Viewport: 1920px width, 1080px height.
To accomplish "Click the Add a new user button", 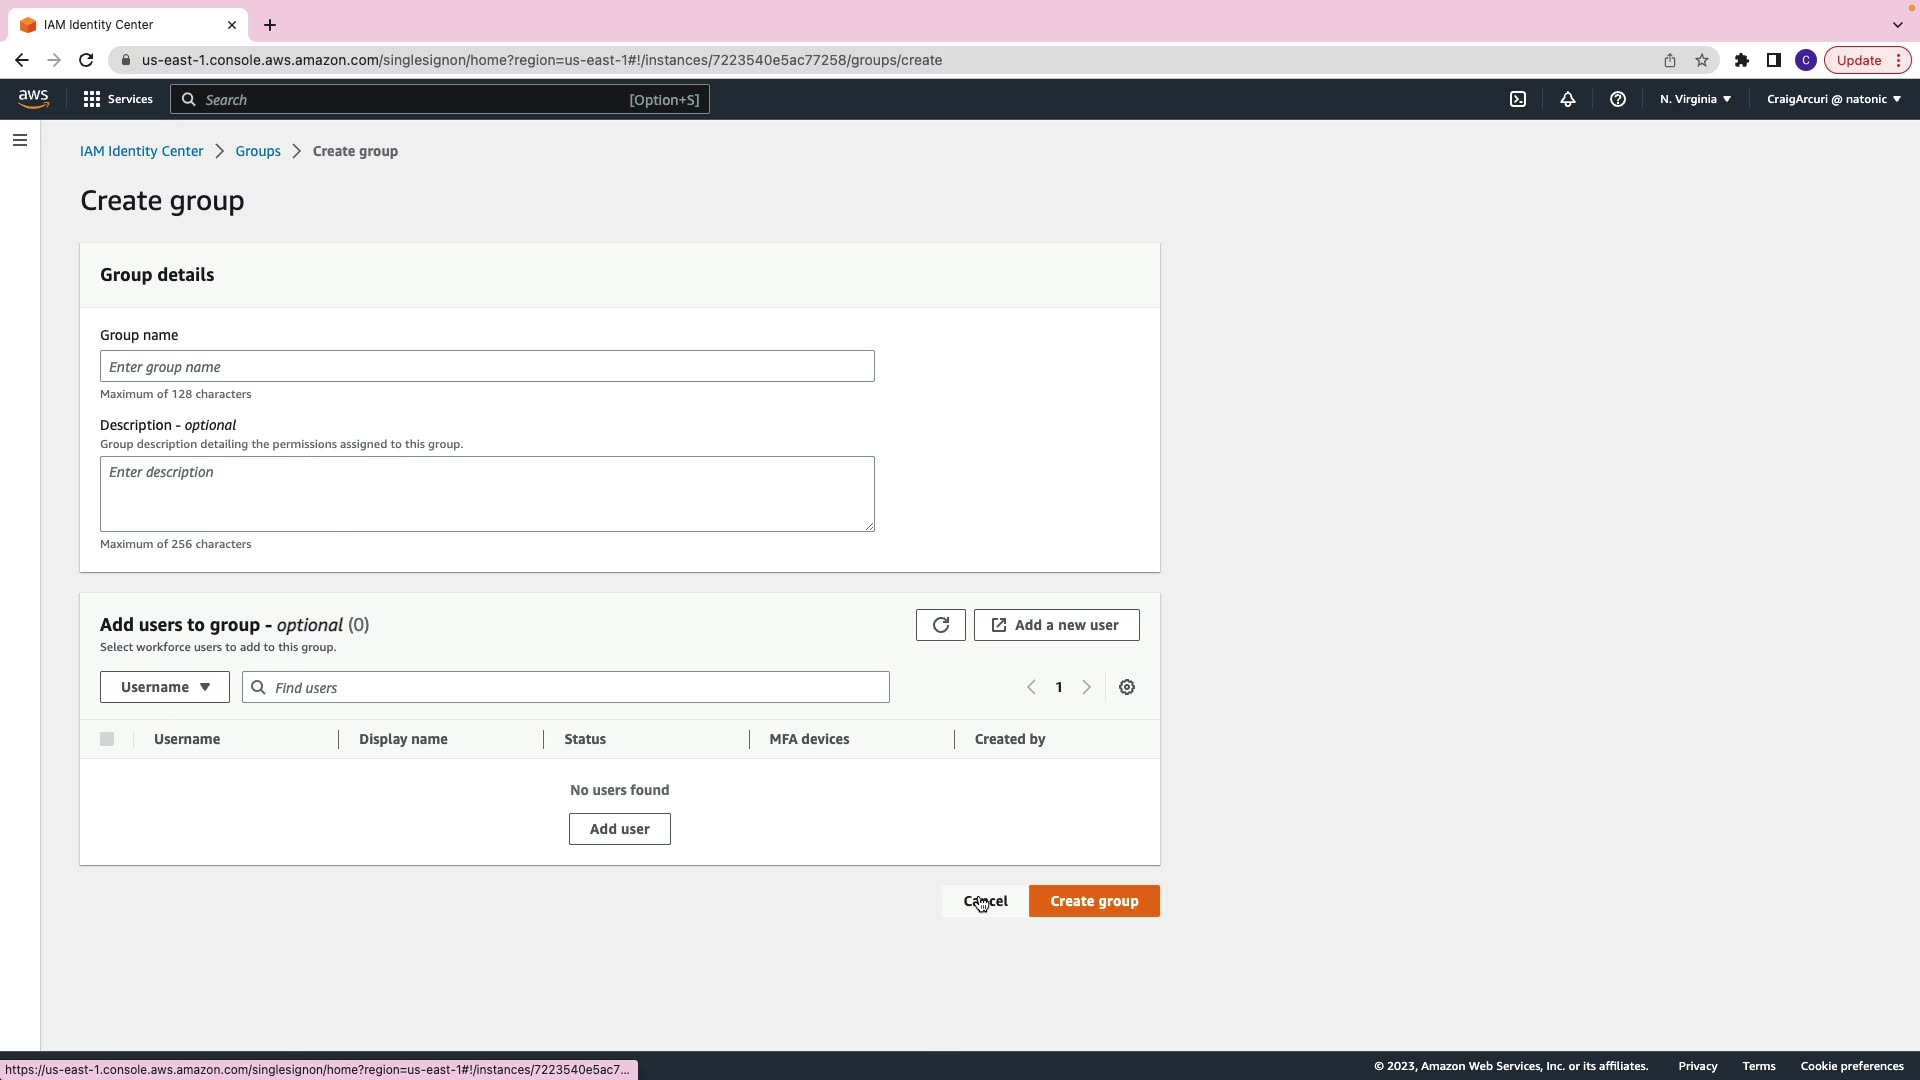I will click(x=1056, y=625).
